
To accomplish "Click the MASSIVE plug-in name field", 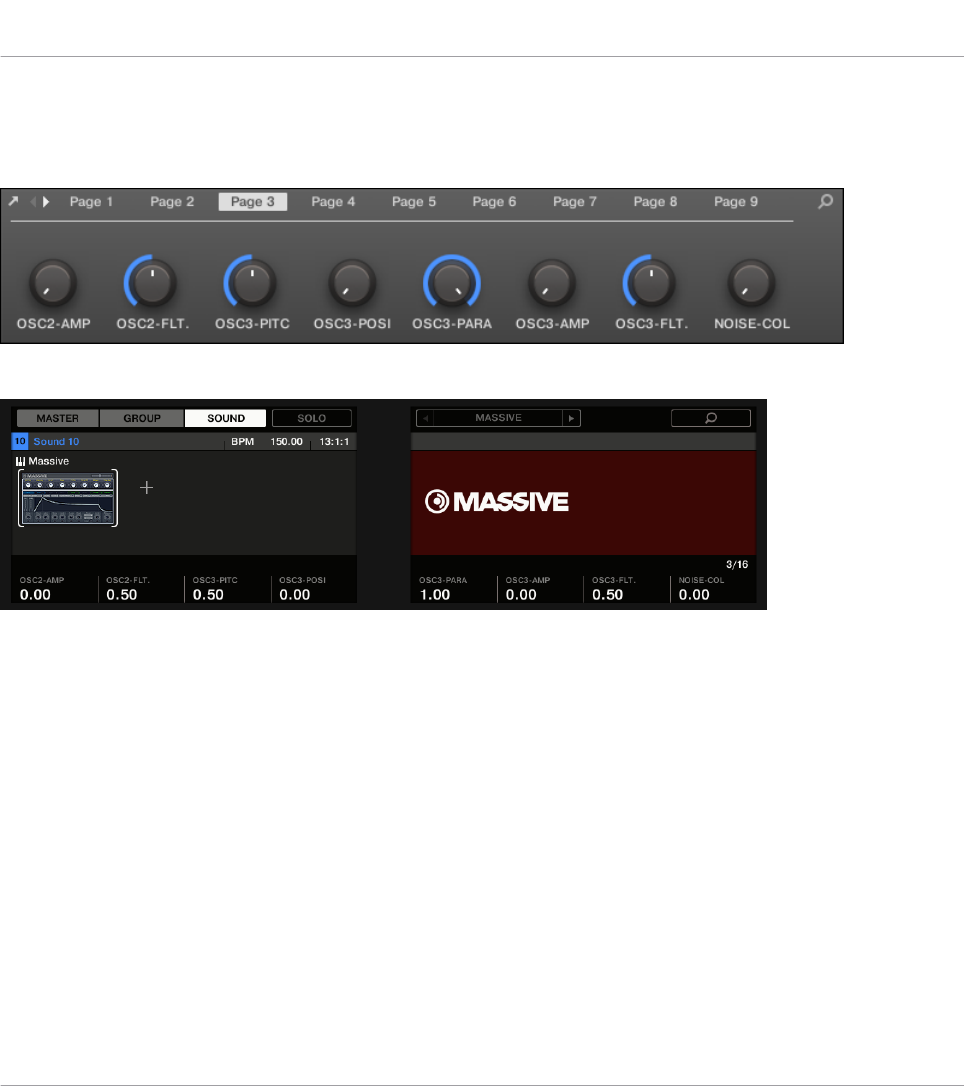I will coord(498,418).
